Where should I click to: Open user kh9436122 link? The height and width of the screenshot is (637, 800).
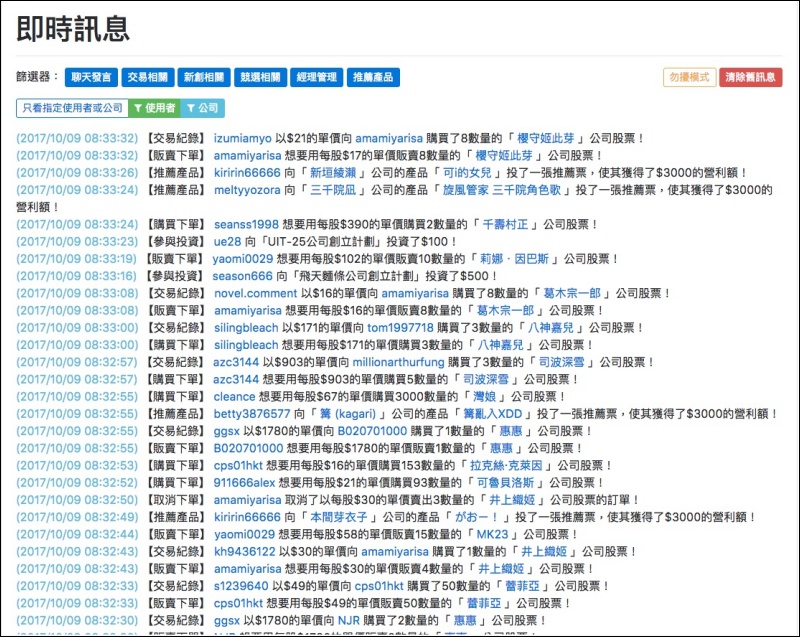[244, 552]
